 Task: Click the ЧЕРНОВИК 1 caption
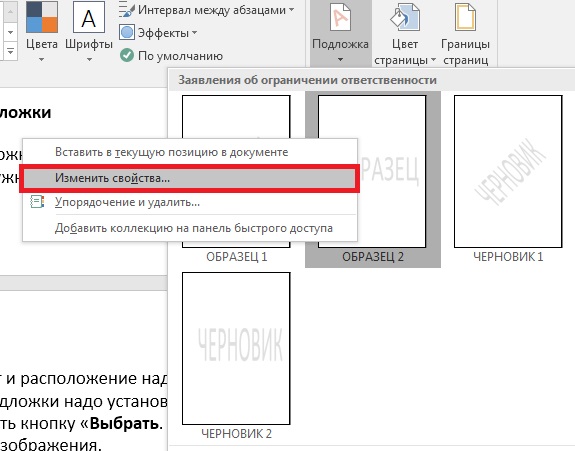[x=508, y=257]
